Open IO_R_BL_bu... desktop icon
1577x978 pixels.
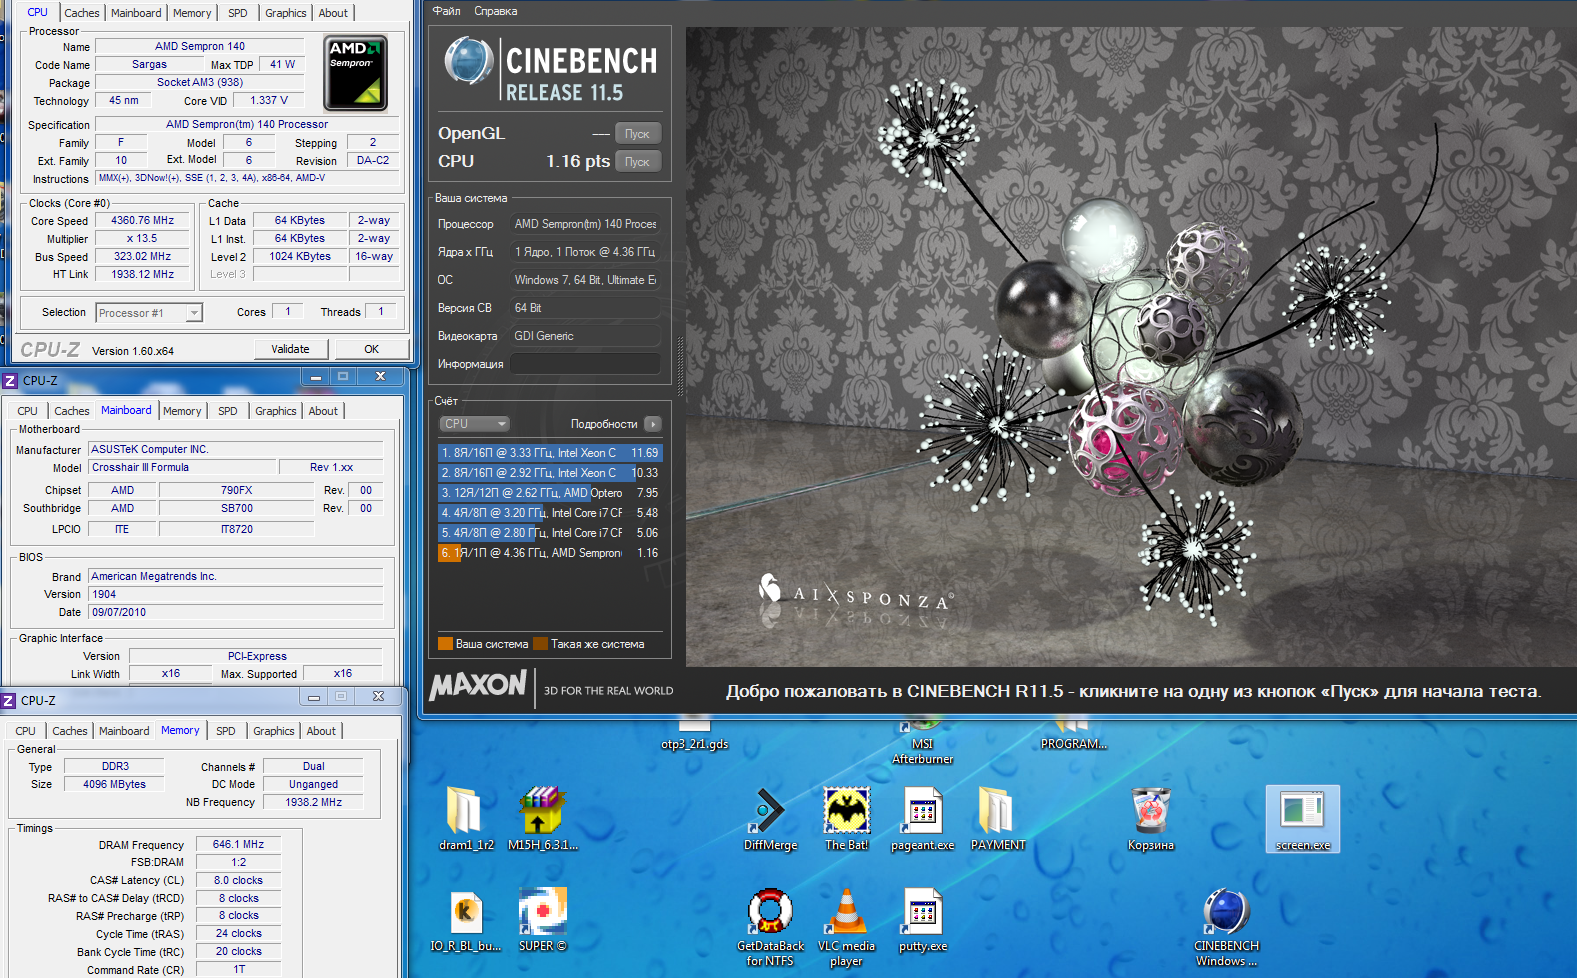[465, 912]
